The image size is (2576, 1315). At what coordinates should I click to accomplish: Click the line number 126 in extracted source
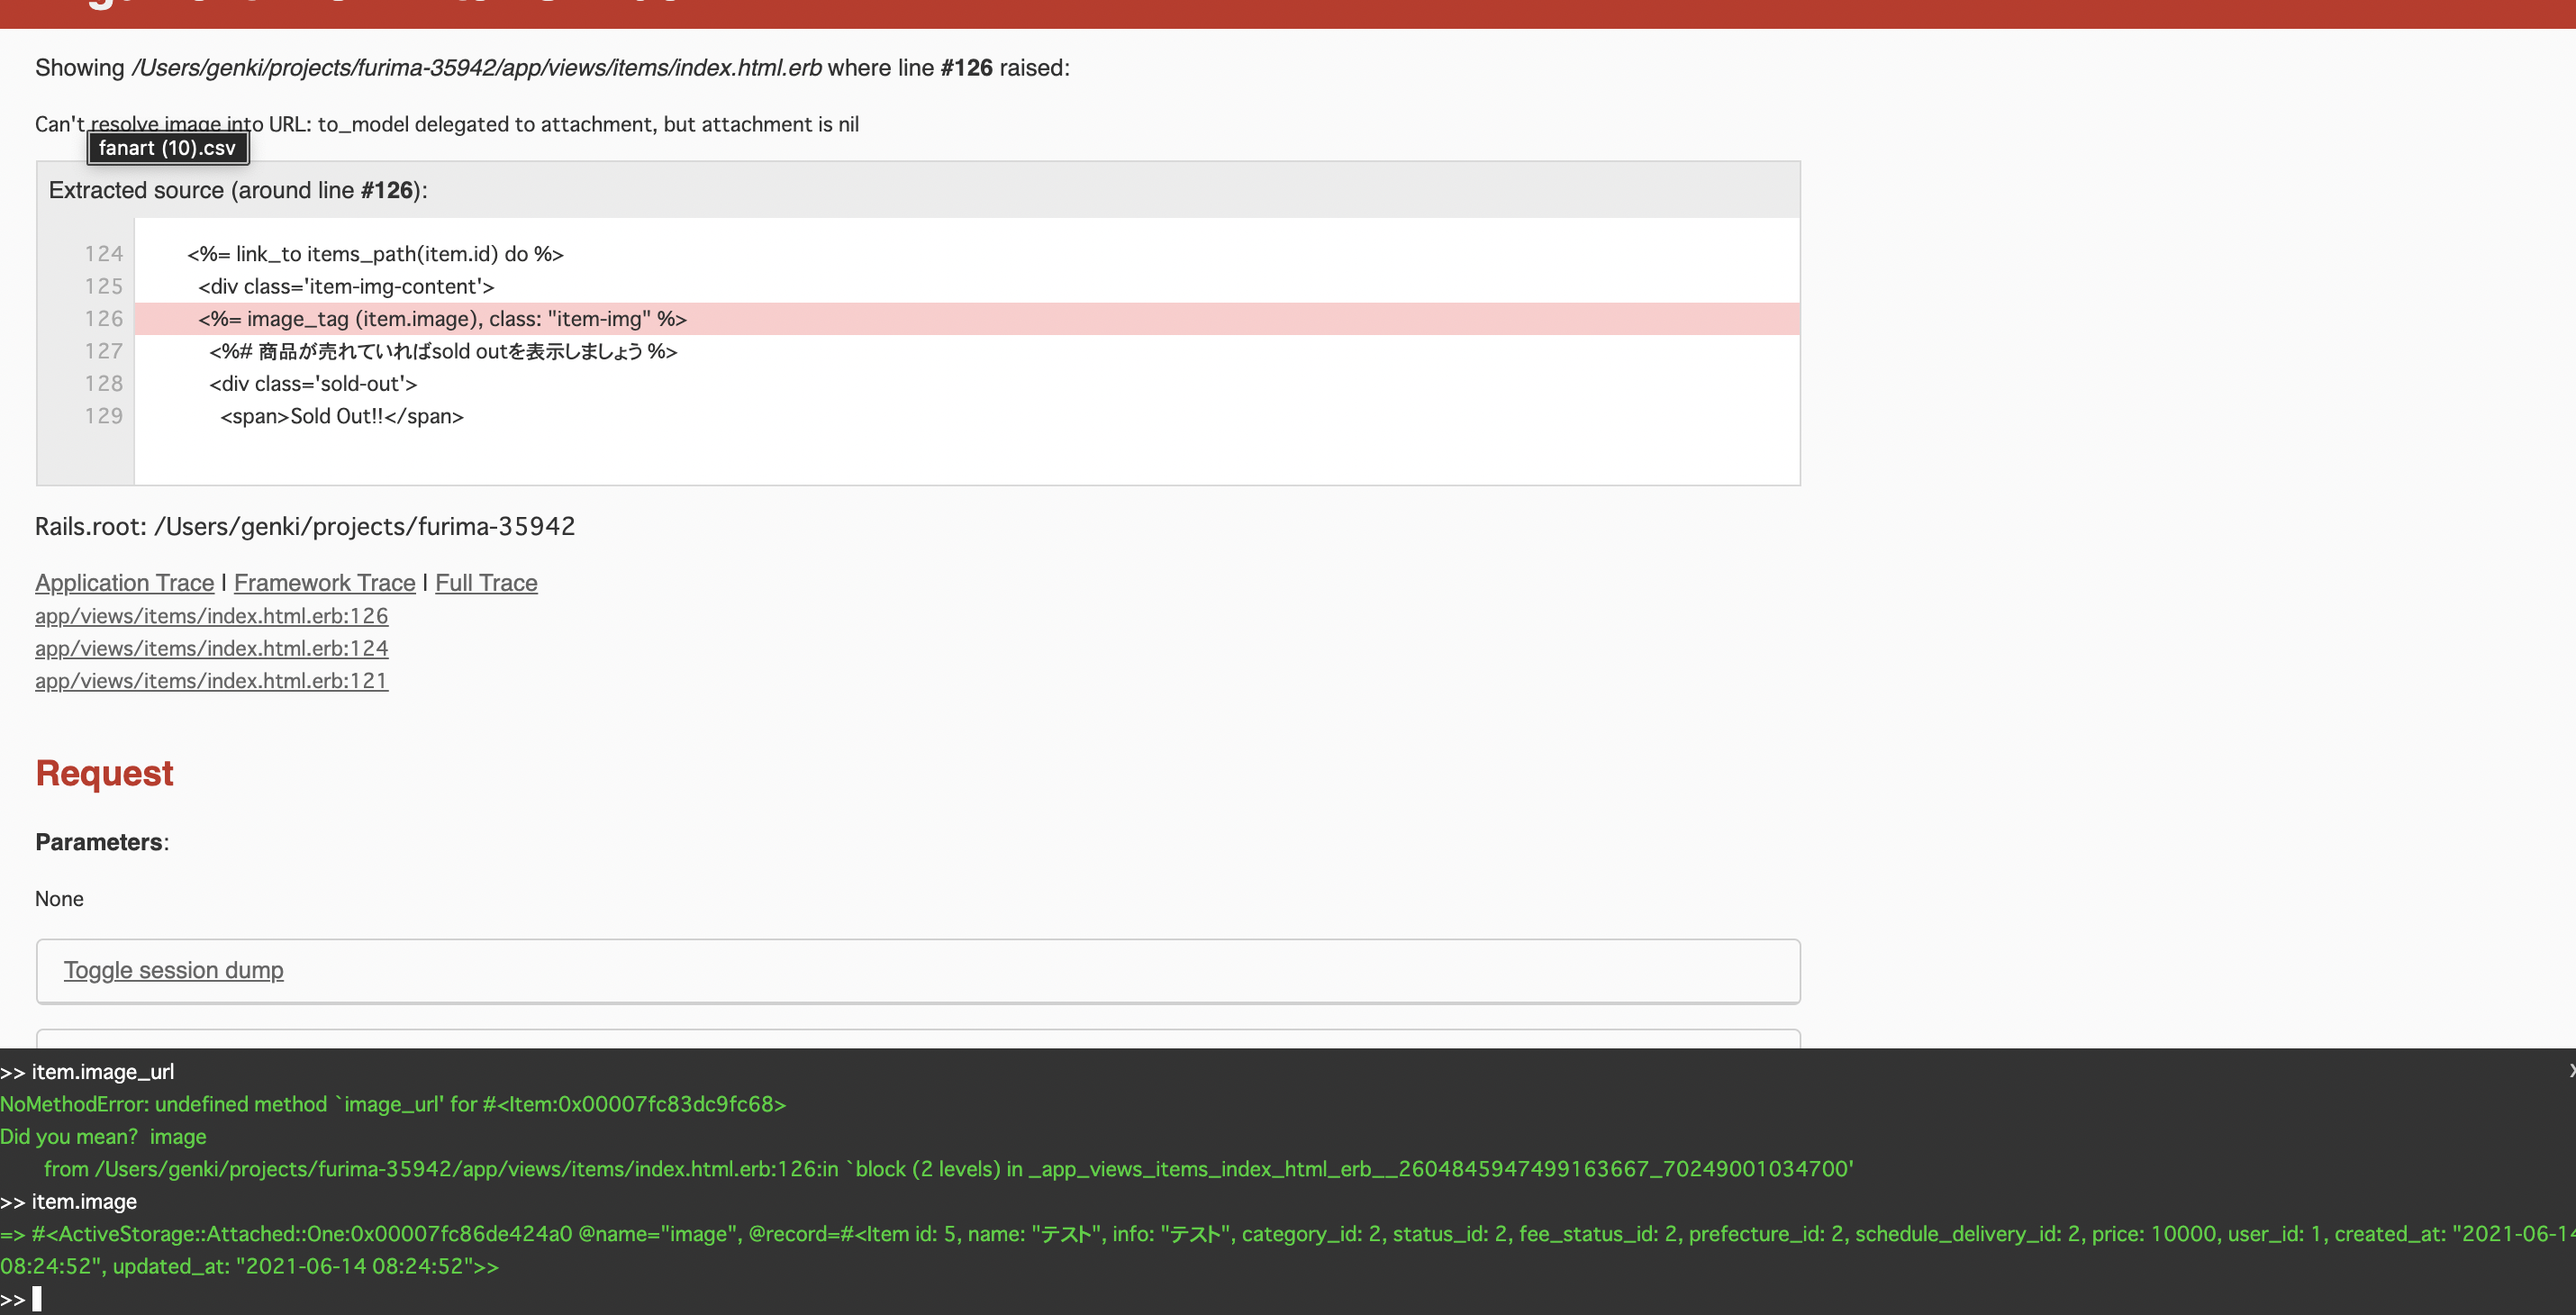(103, 319)
